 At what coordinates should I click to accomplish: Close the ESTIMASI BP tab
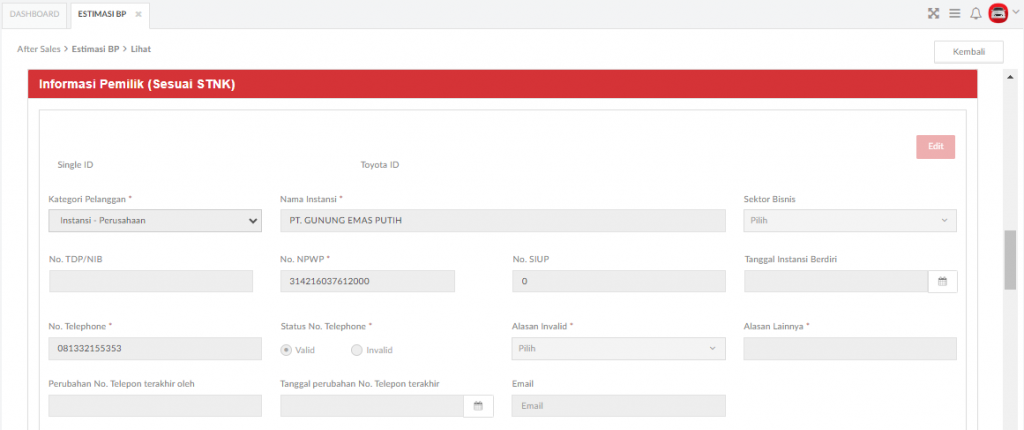(x=138, y=14)
